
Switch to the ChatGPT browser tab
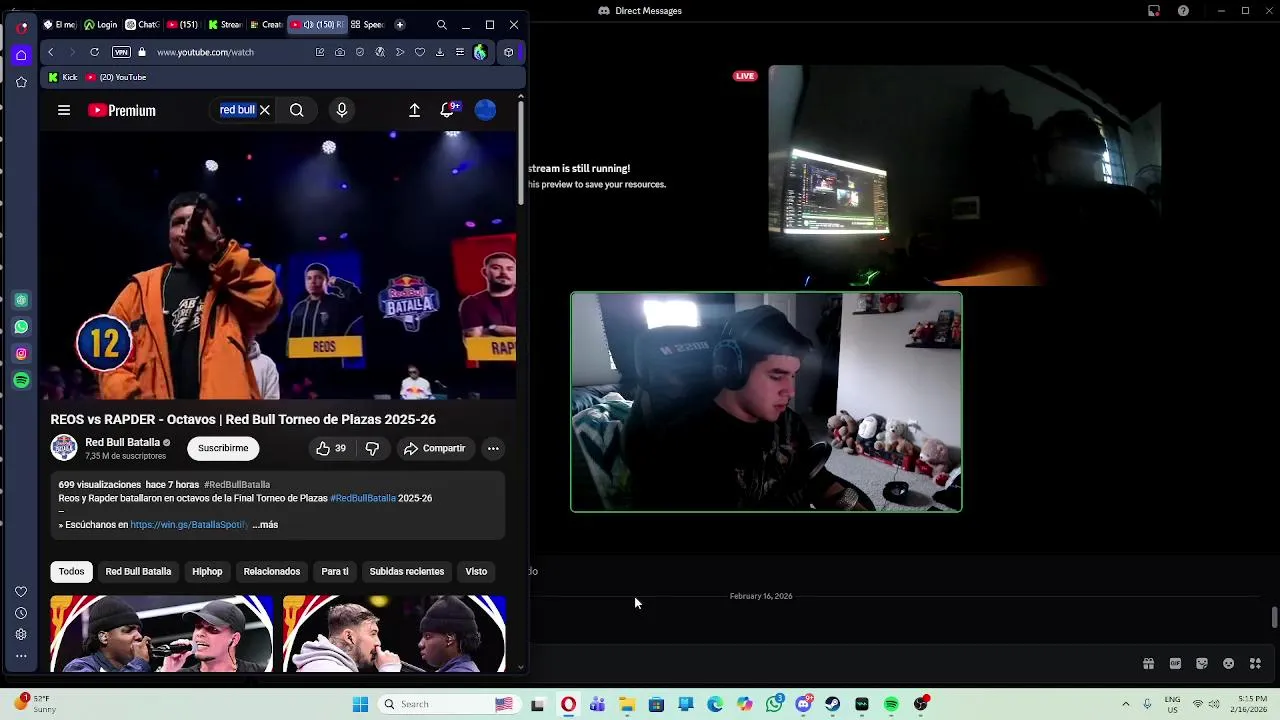[143, 25]
